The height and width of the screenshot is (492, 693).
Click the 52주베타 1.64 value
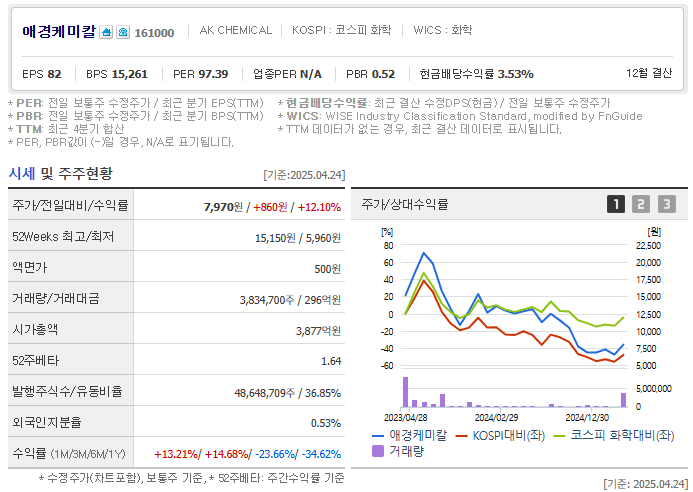[x=331, y=361]
